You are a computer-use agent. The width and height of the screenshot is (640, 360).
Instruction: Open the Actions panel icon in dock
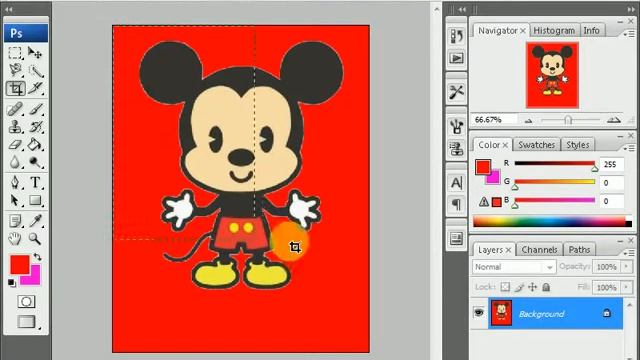pyautogui.click(x=456, y=58)
